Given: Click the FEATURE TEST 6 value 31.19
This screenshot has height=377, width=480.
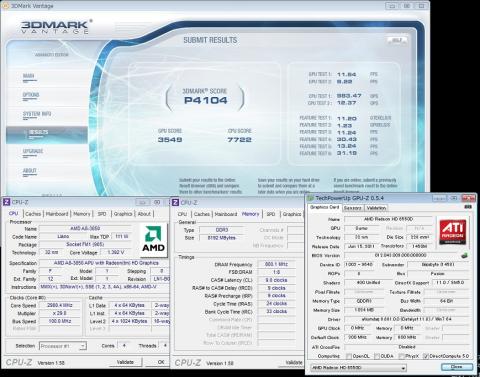Looking at the screenshot, I should pyautogui.click(x=347, y=153).
